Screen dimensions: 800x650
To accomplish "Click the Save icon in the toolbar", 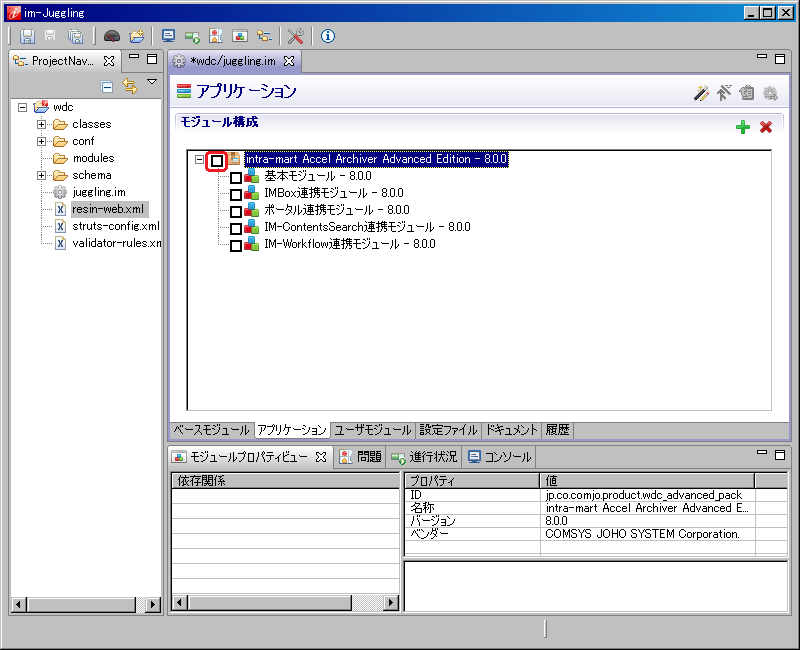I will click(27, 36).
